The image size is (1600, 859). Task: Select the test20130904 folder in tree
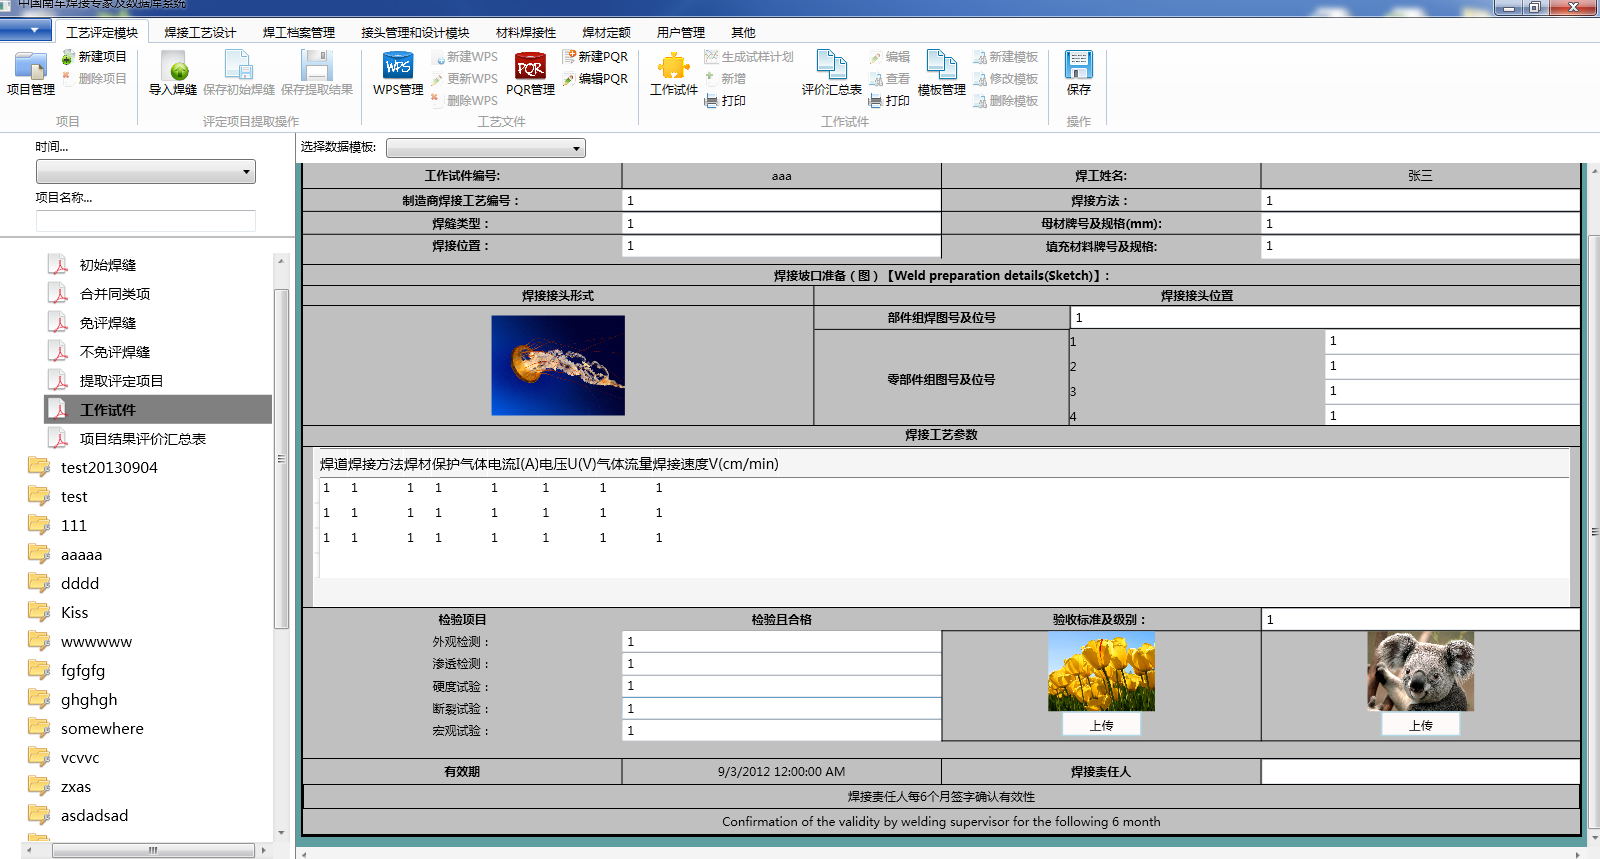click(109, 468)
